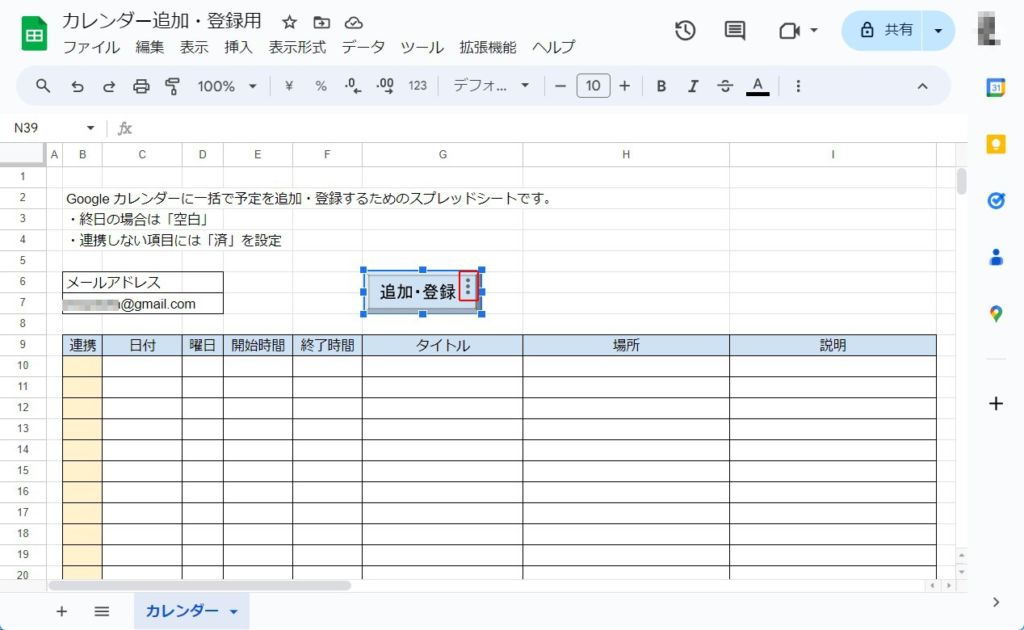Viewport: 1024px width, 630px height.
Task: Open Google Calendar side panel icon
Action: (x=995, y=87)
